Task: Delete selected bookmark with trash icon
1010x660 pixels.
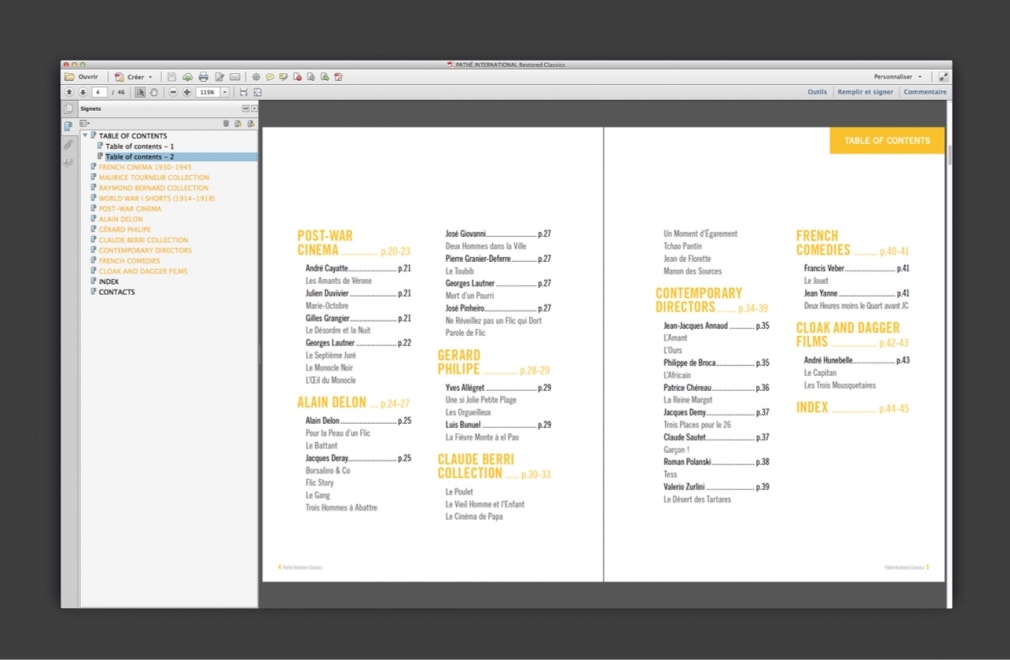Action: tap(226, 123)
